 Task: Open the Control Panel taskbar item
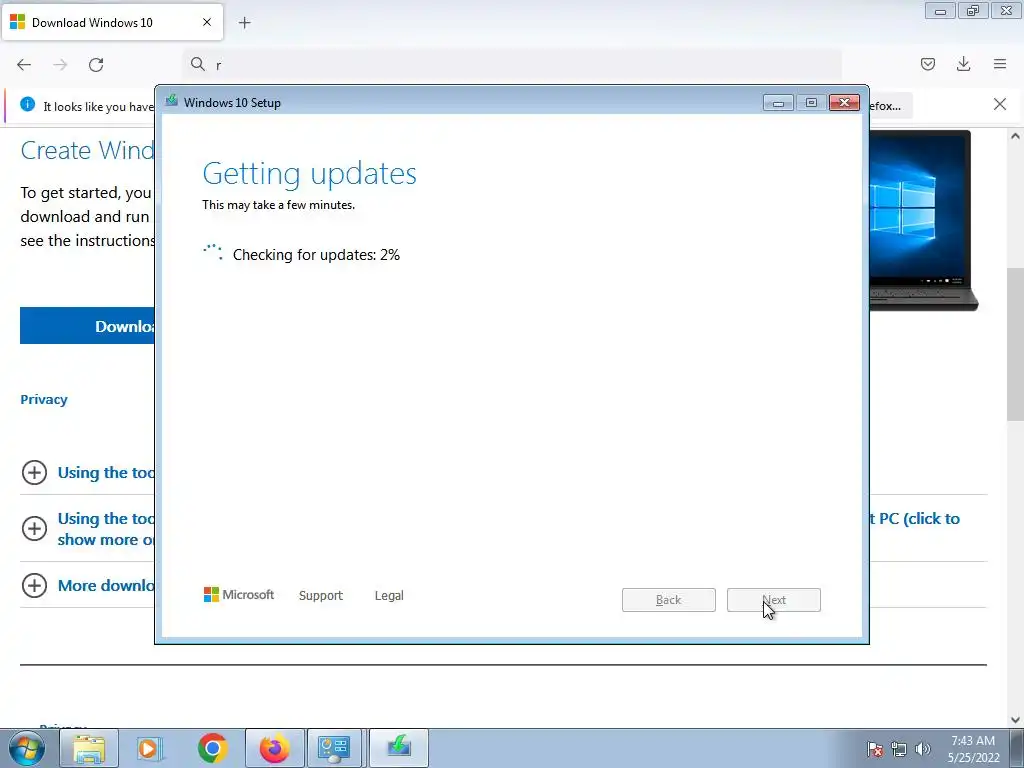(334, 748)
